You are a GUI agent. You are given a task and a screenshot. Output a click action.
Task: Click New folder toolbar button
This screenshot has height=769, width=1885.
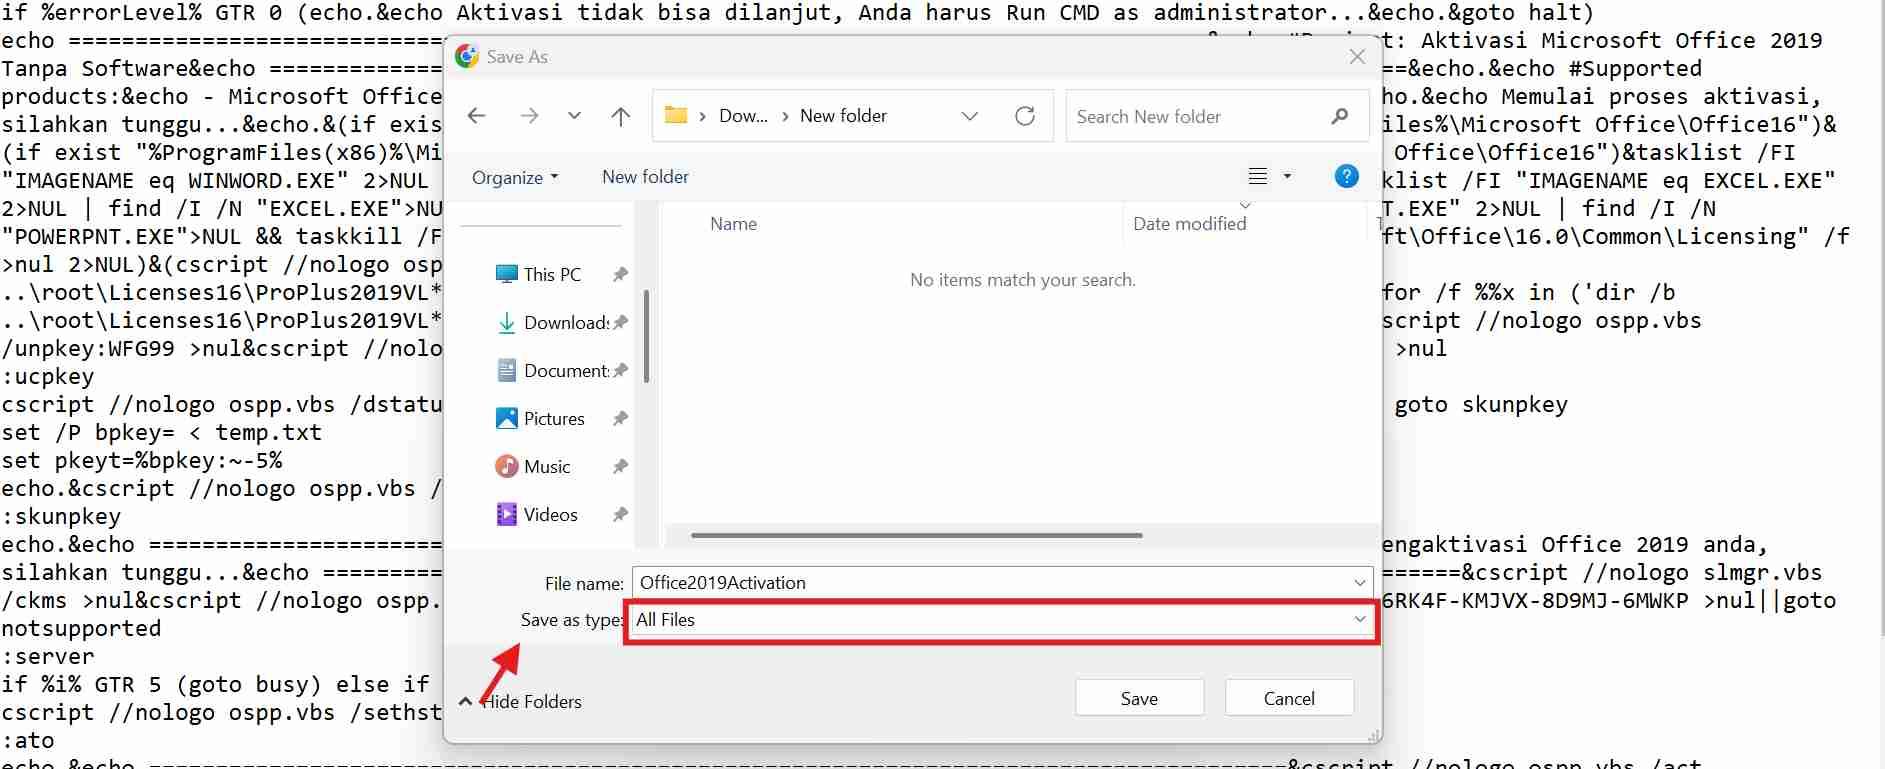coord(645,177)
